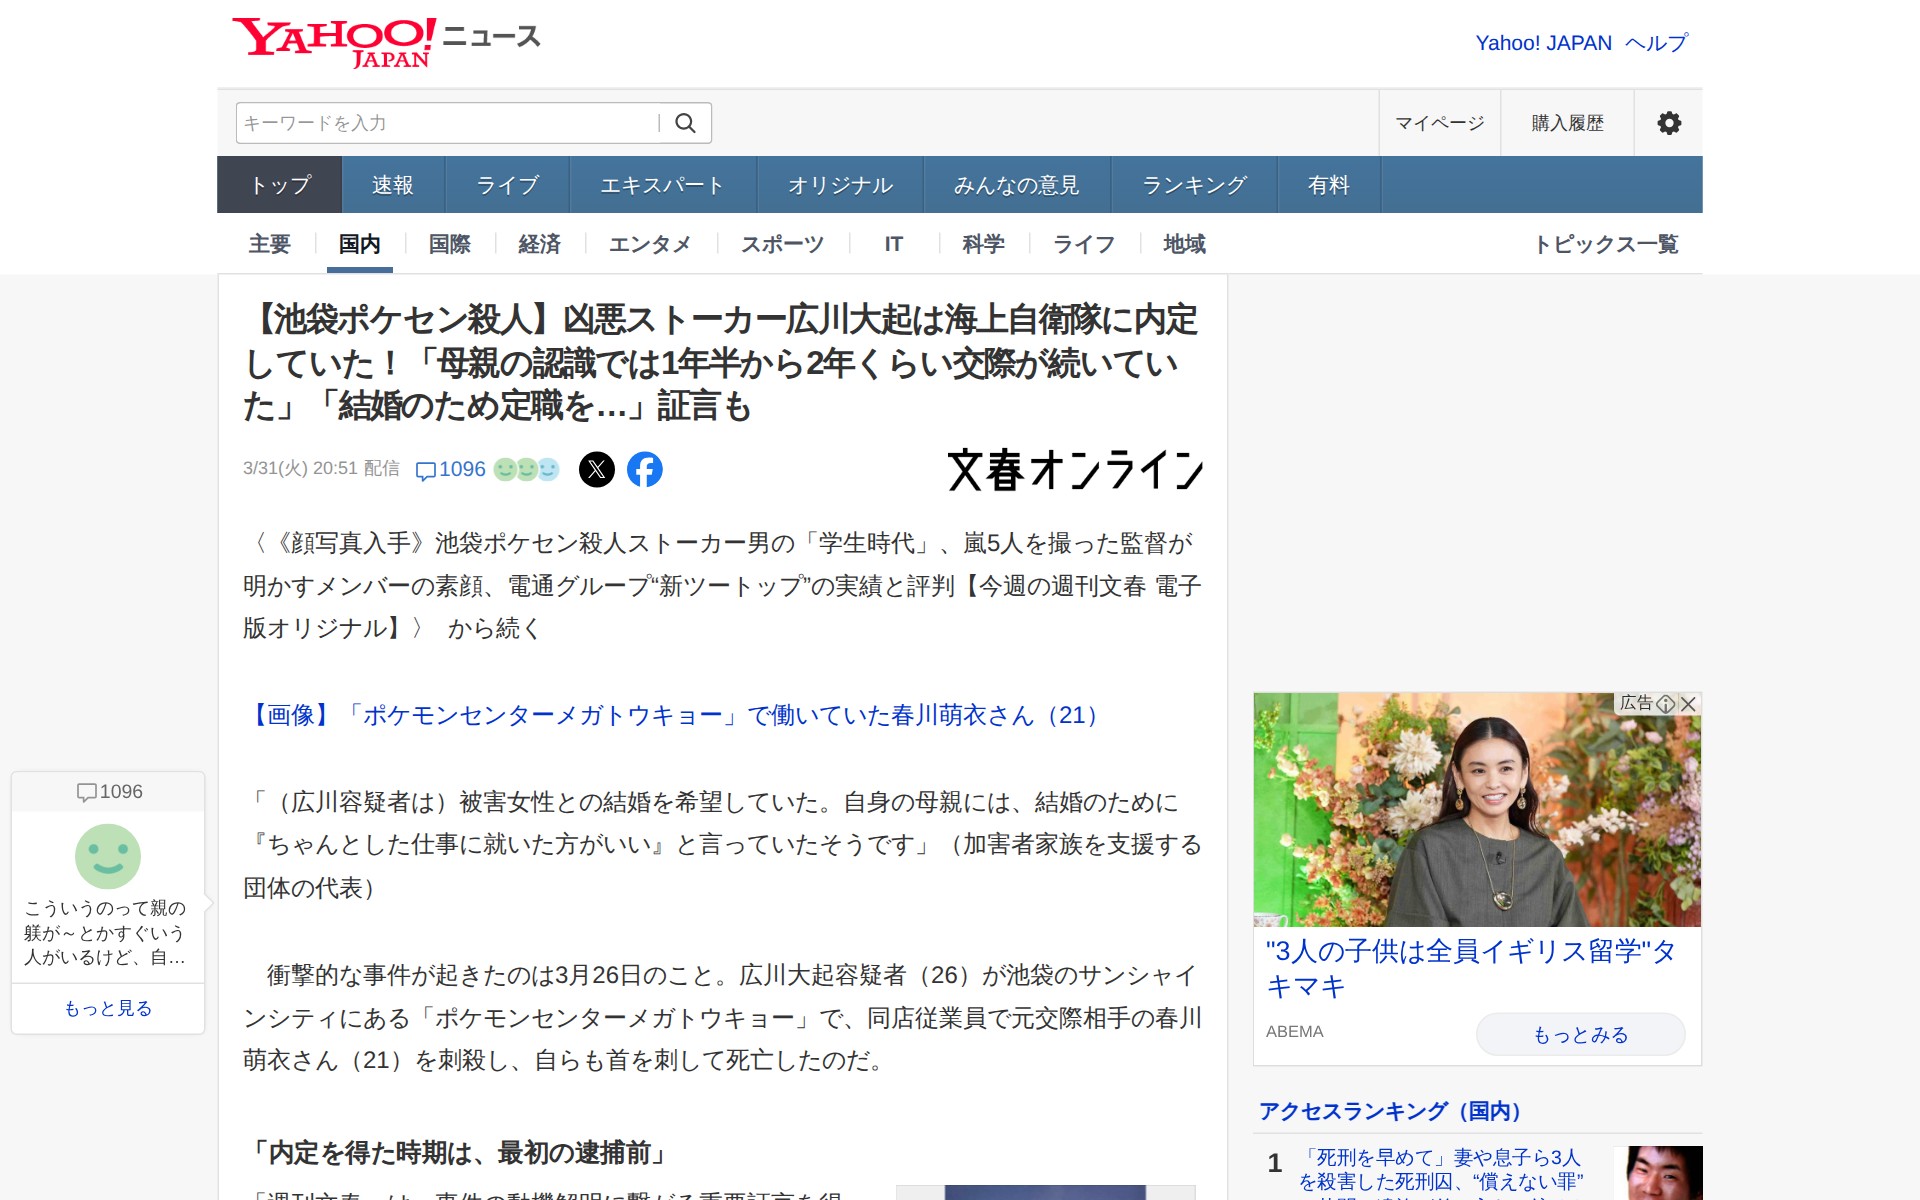The height and width of the screenshot is (1200, 1920).
Task: Select the スポーツ category tab
Action: tap(782, 244)
